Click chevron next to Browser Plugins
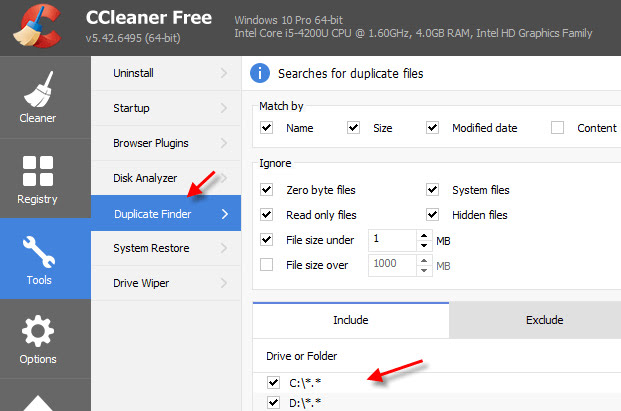621x411 pixels. coord(224,143)
